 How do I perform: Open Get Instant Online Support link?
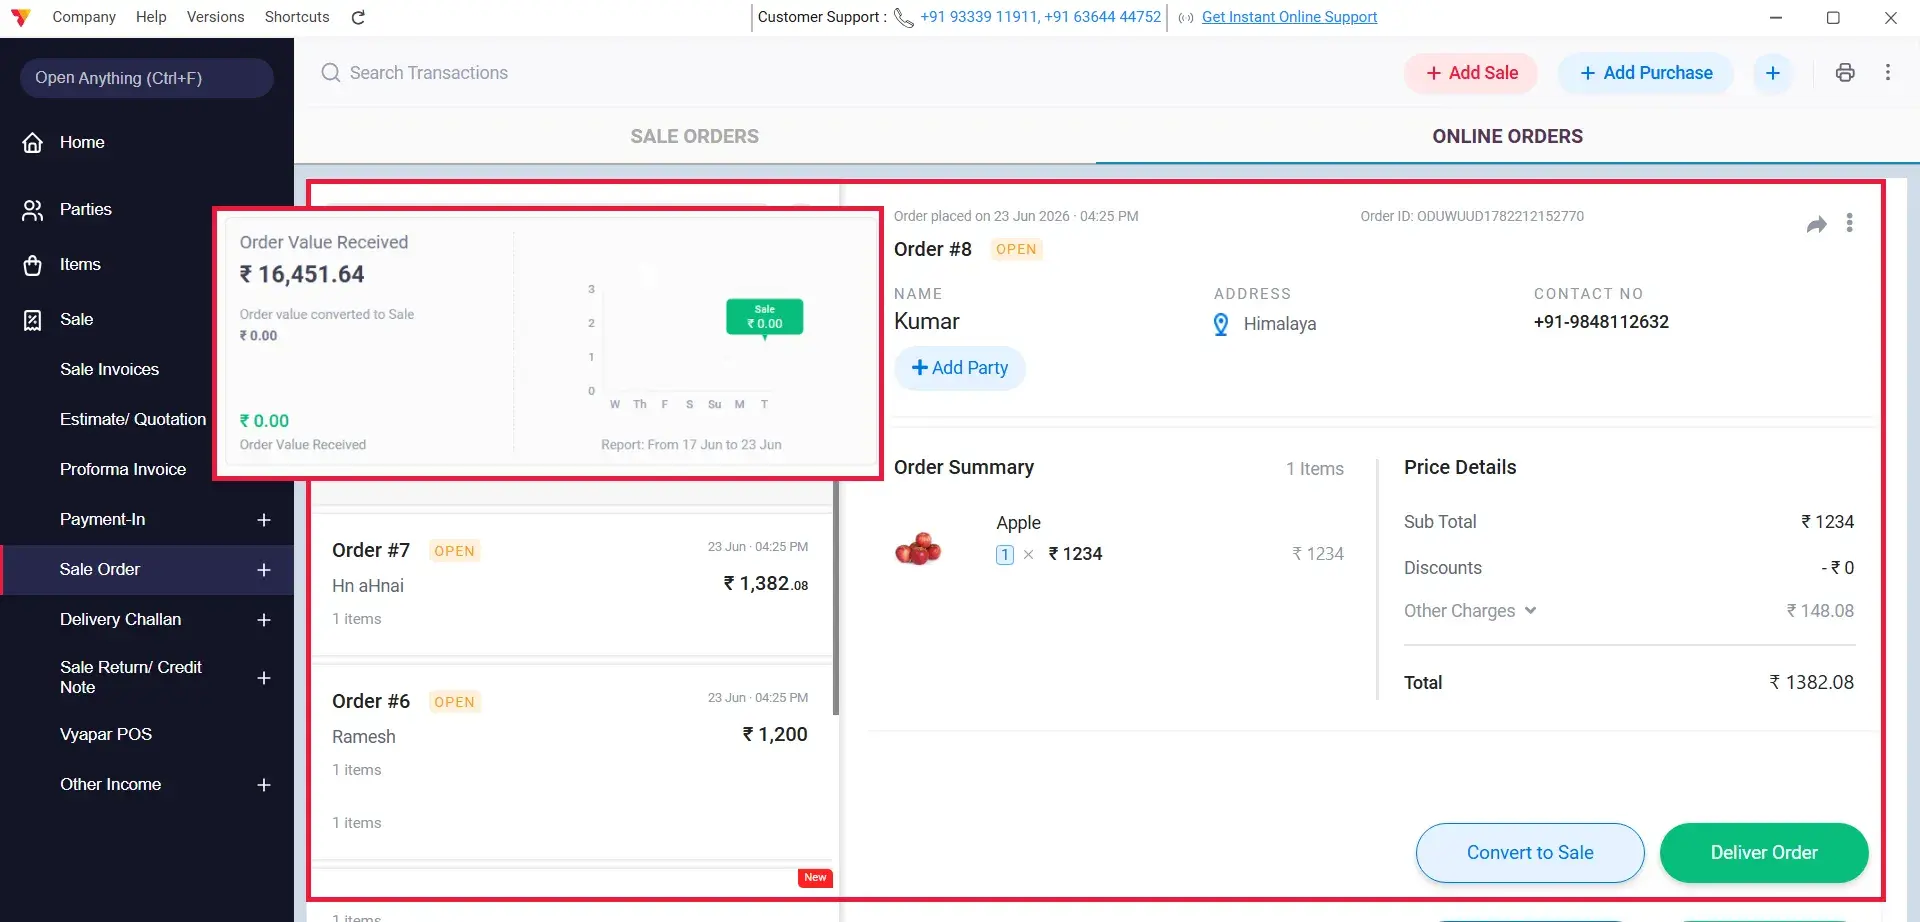point(1289,17)
